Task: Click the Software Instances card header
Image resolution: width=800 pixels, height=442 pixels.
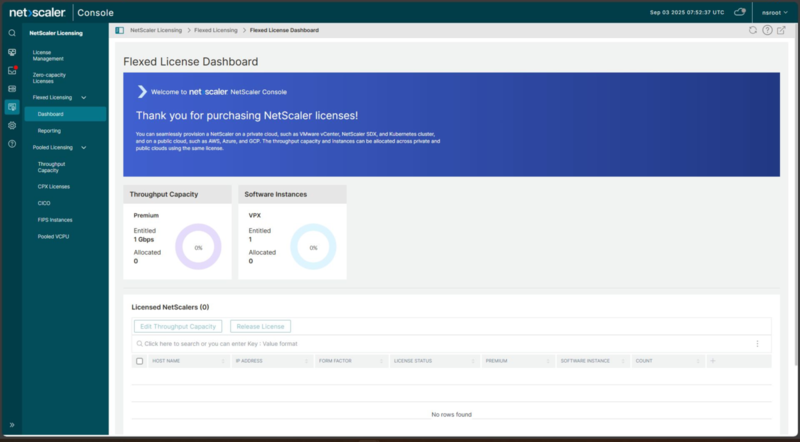Action: pos(292,194)
